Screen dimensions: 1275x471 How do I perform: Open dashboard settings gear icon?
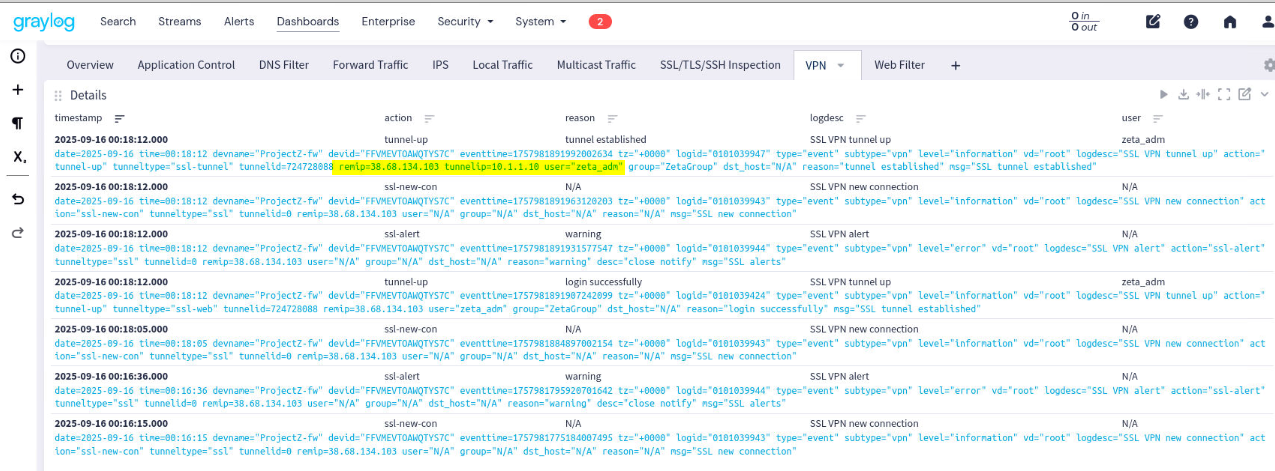(x=1269, y=65)
